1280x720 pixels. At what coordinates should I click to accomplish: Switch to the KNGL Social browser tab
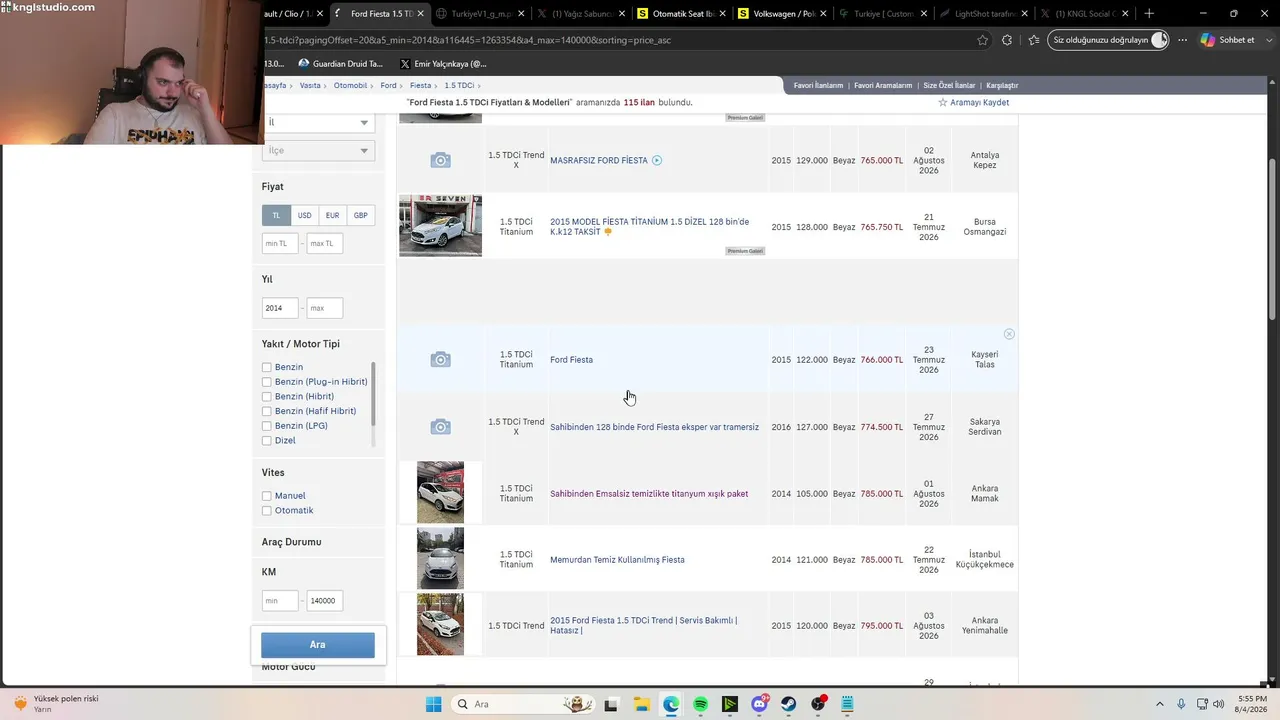[1084, 14]
